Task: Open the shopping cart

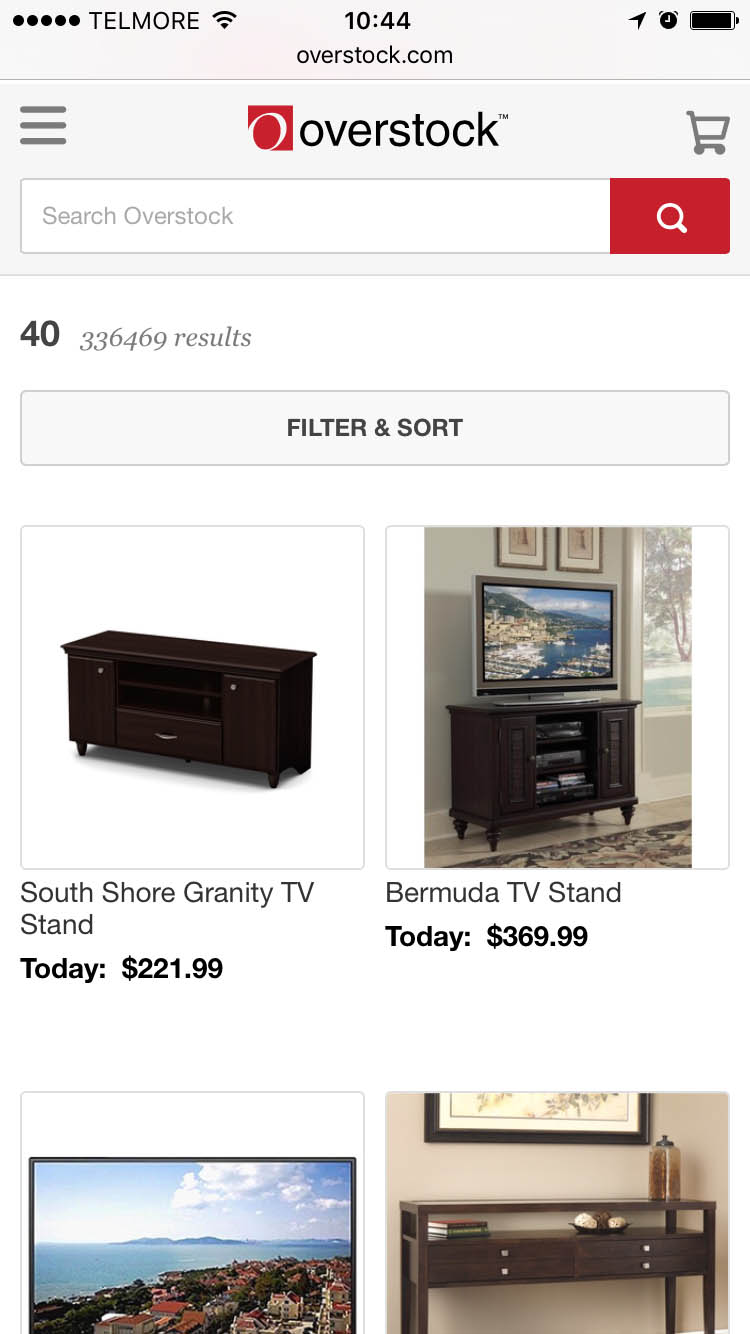Action: [707, 132]
